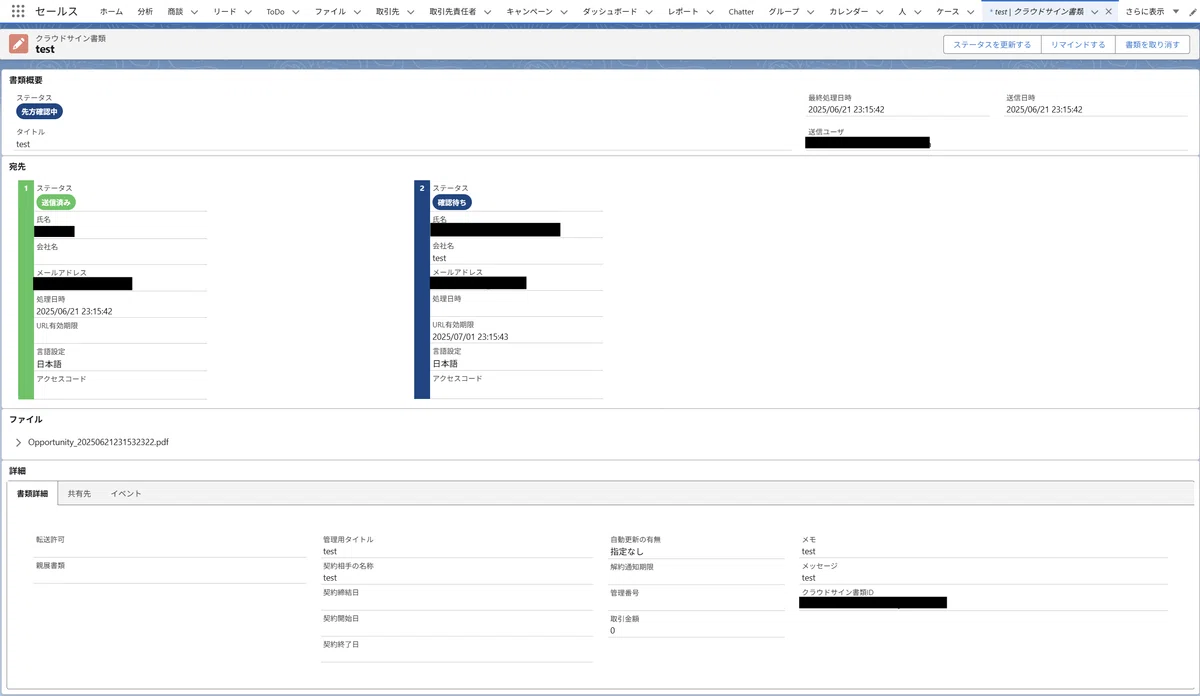Switch to the イベント tab

pyautogui.click(x=126, y=494)
